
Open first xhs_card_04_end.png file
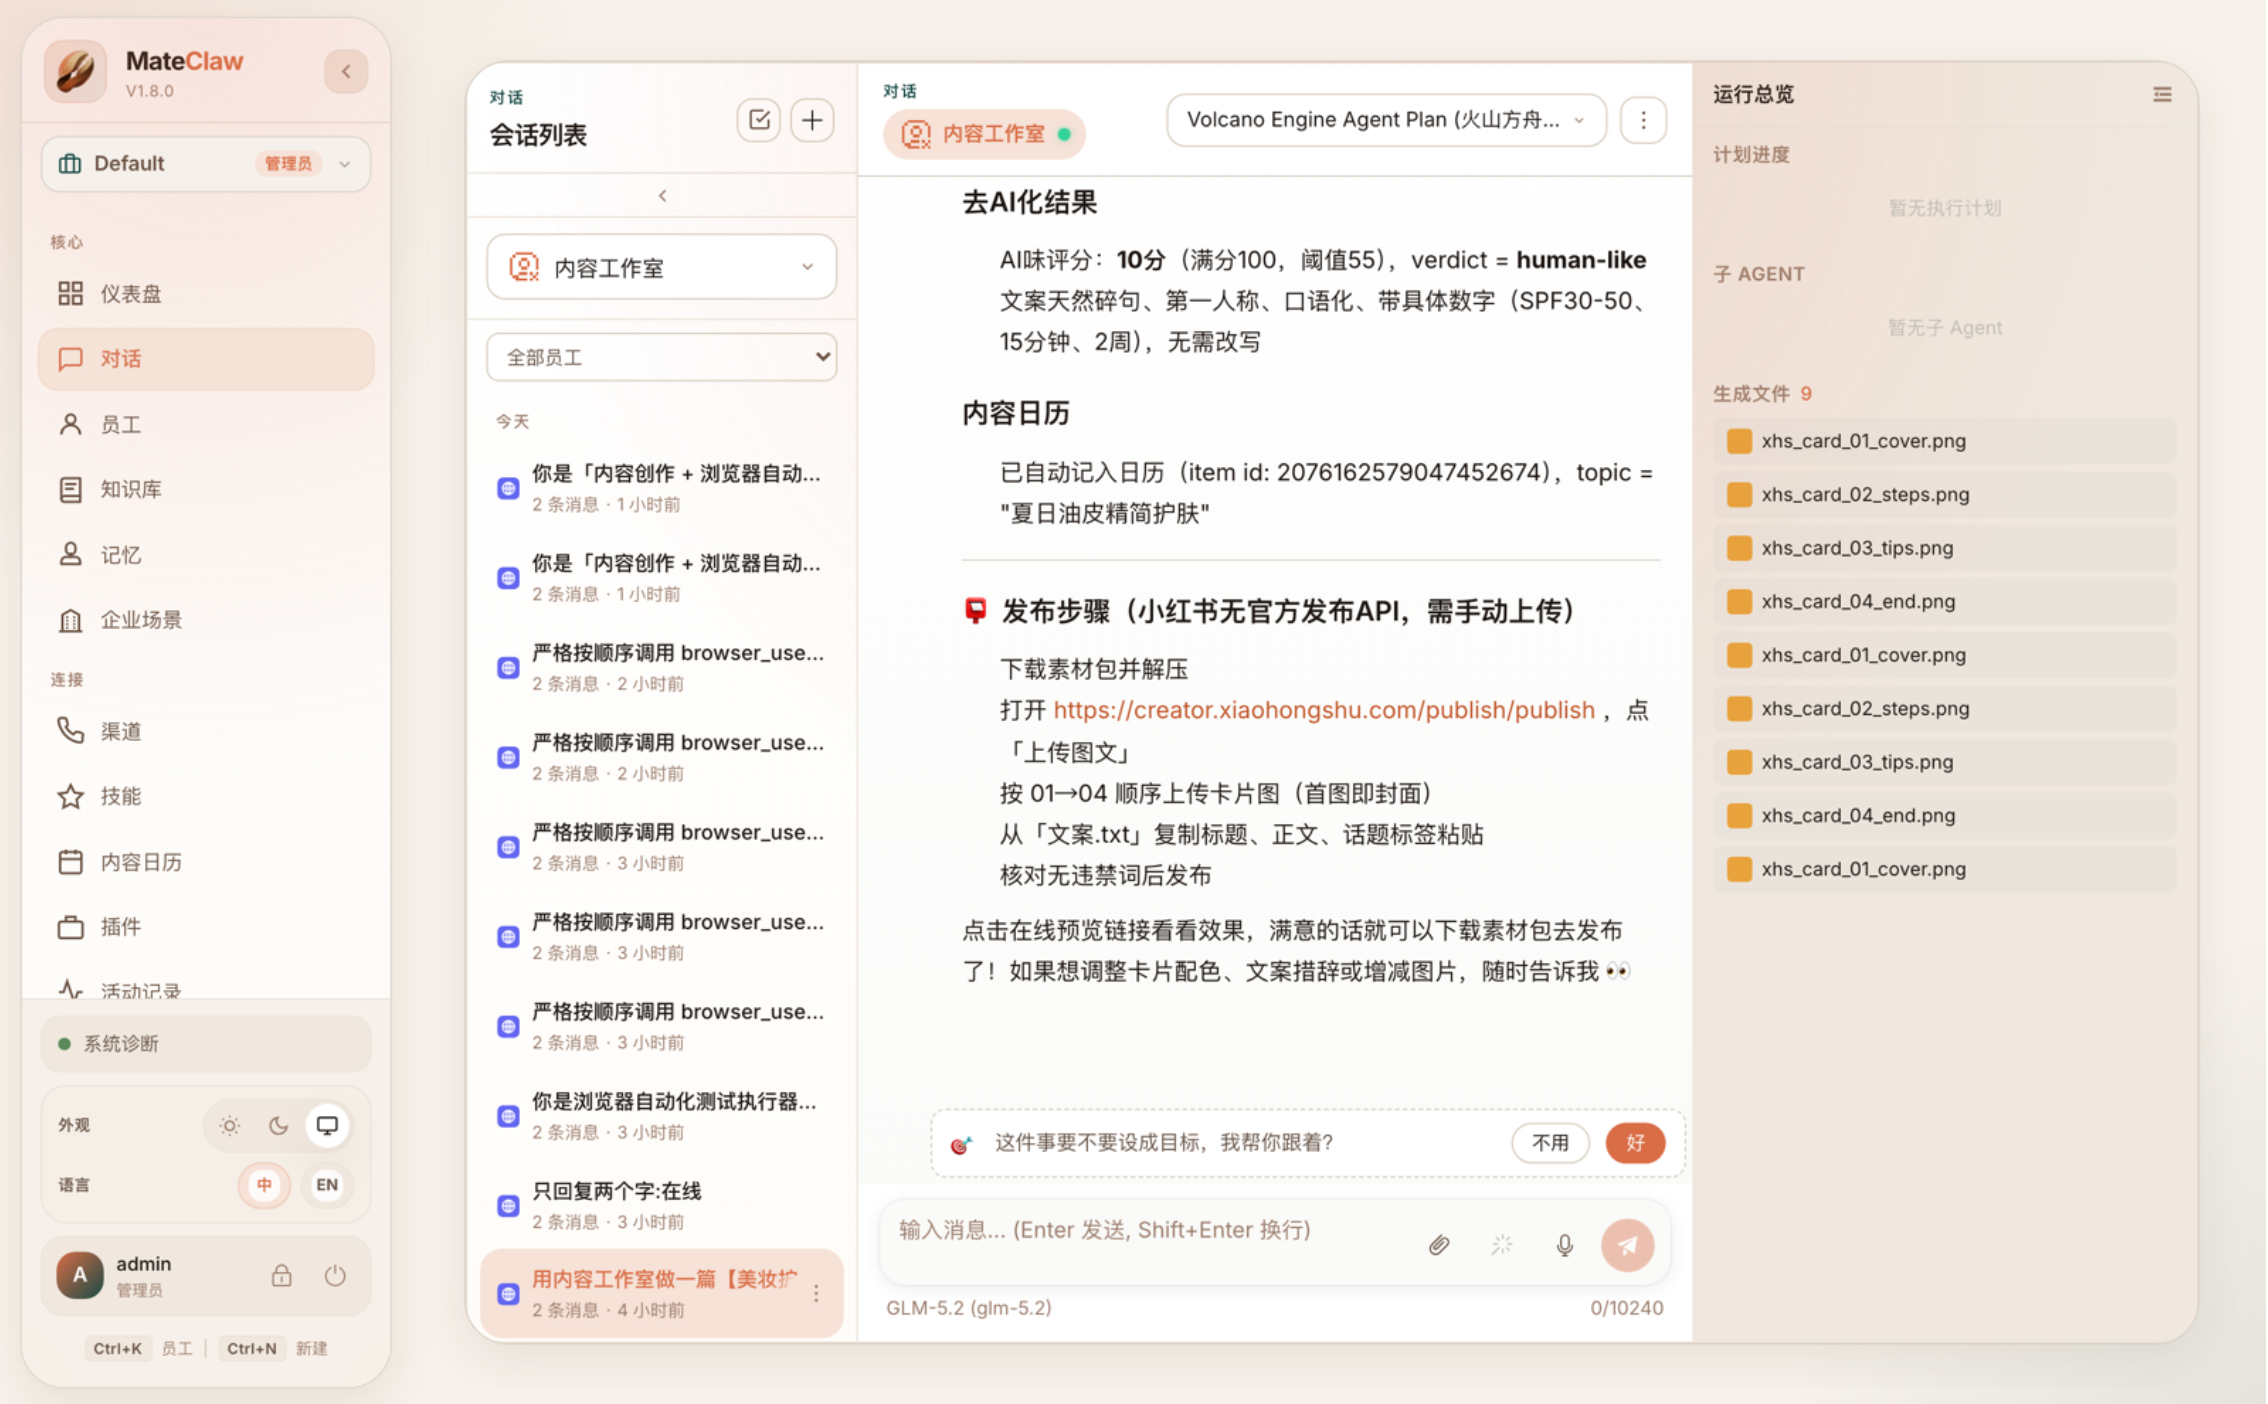click(1945, 601)
